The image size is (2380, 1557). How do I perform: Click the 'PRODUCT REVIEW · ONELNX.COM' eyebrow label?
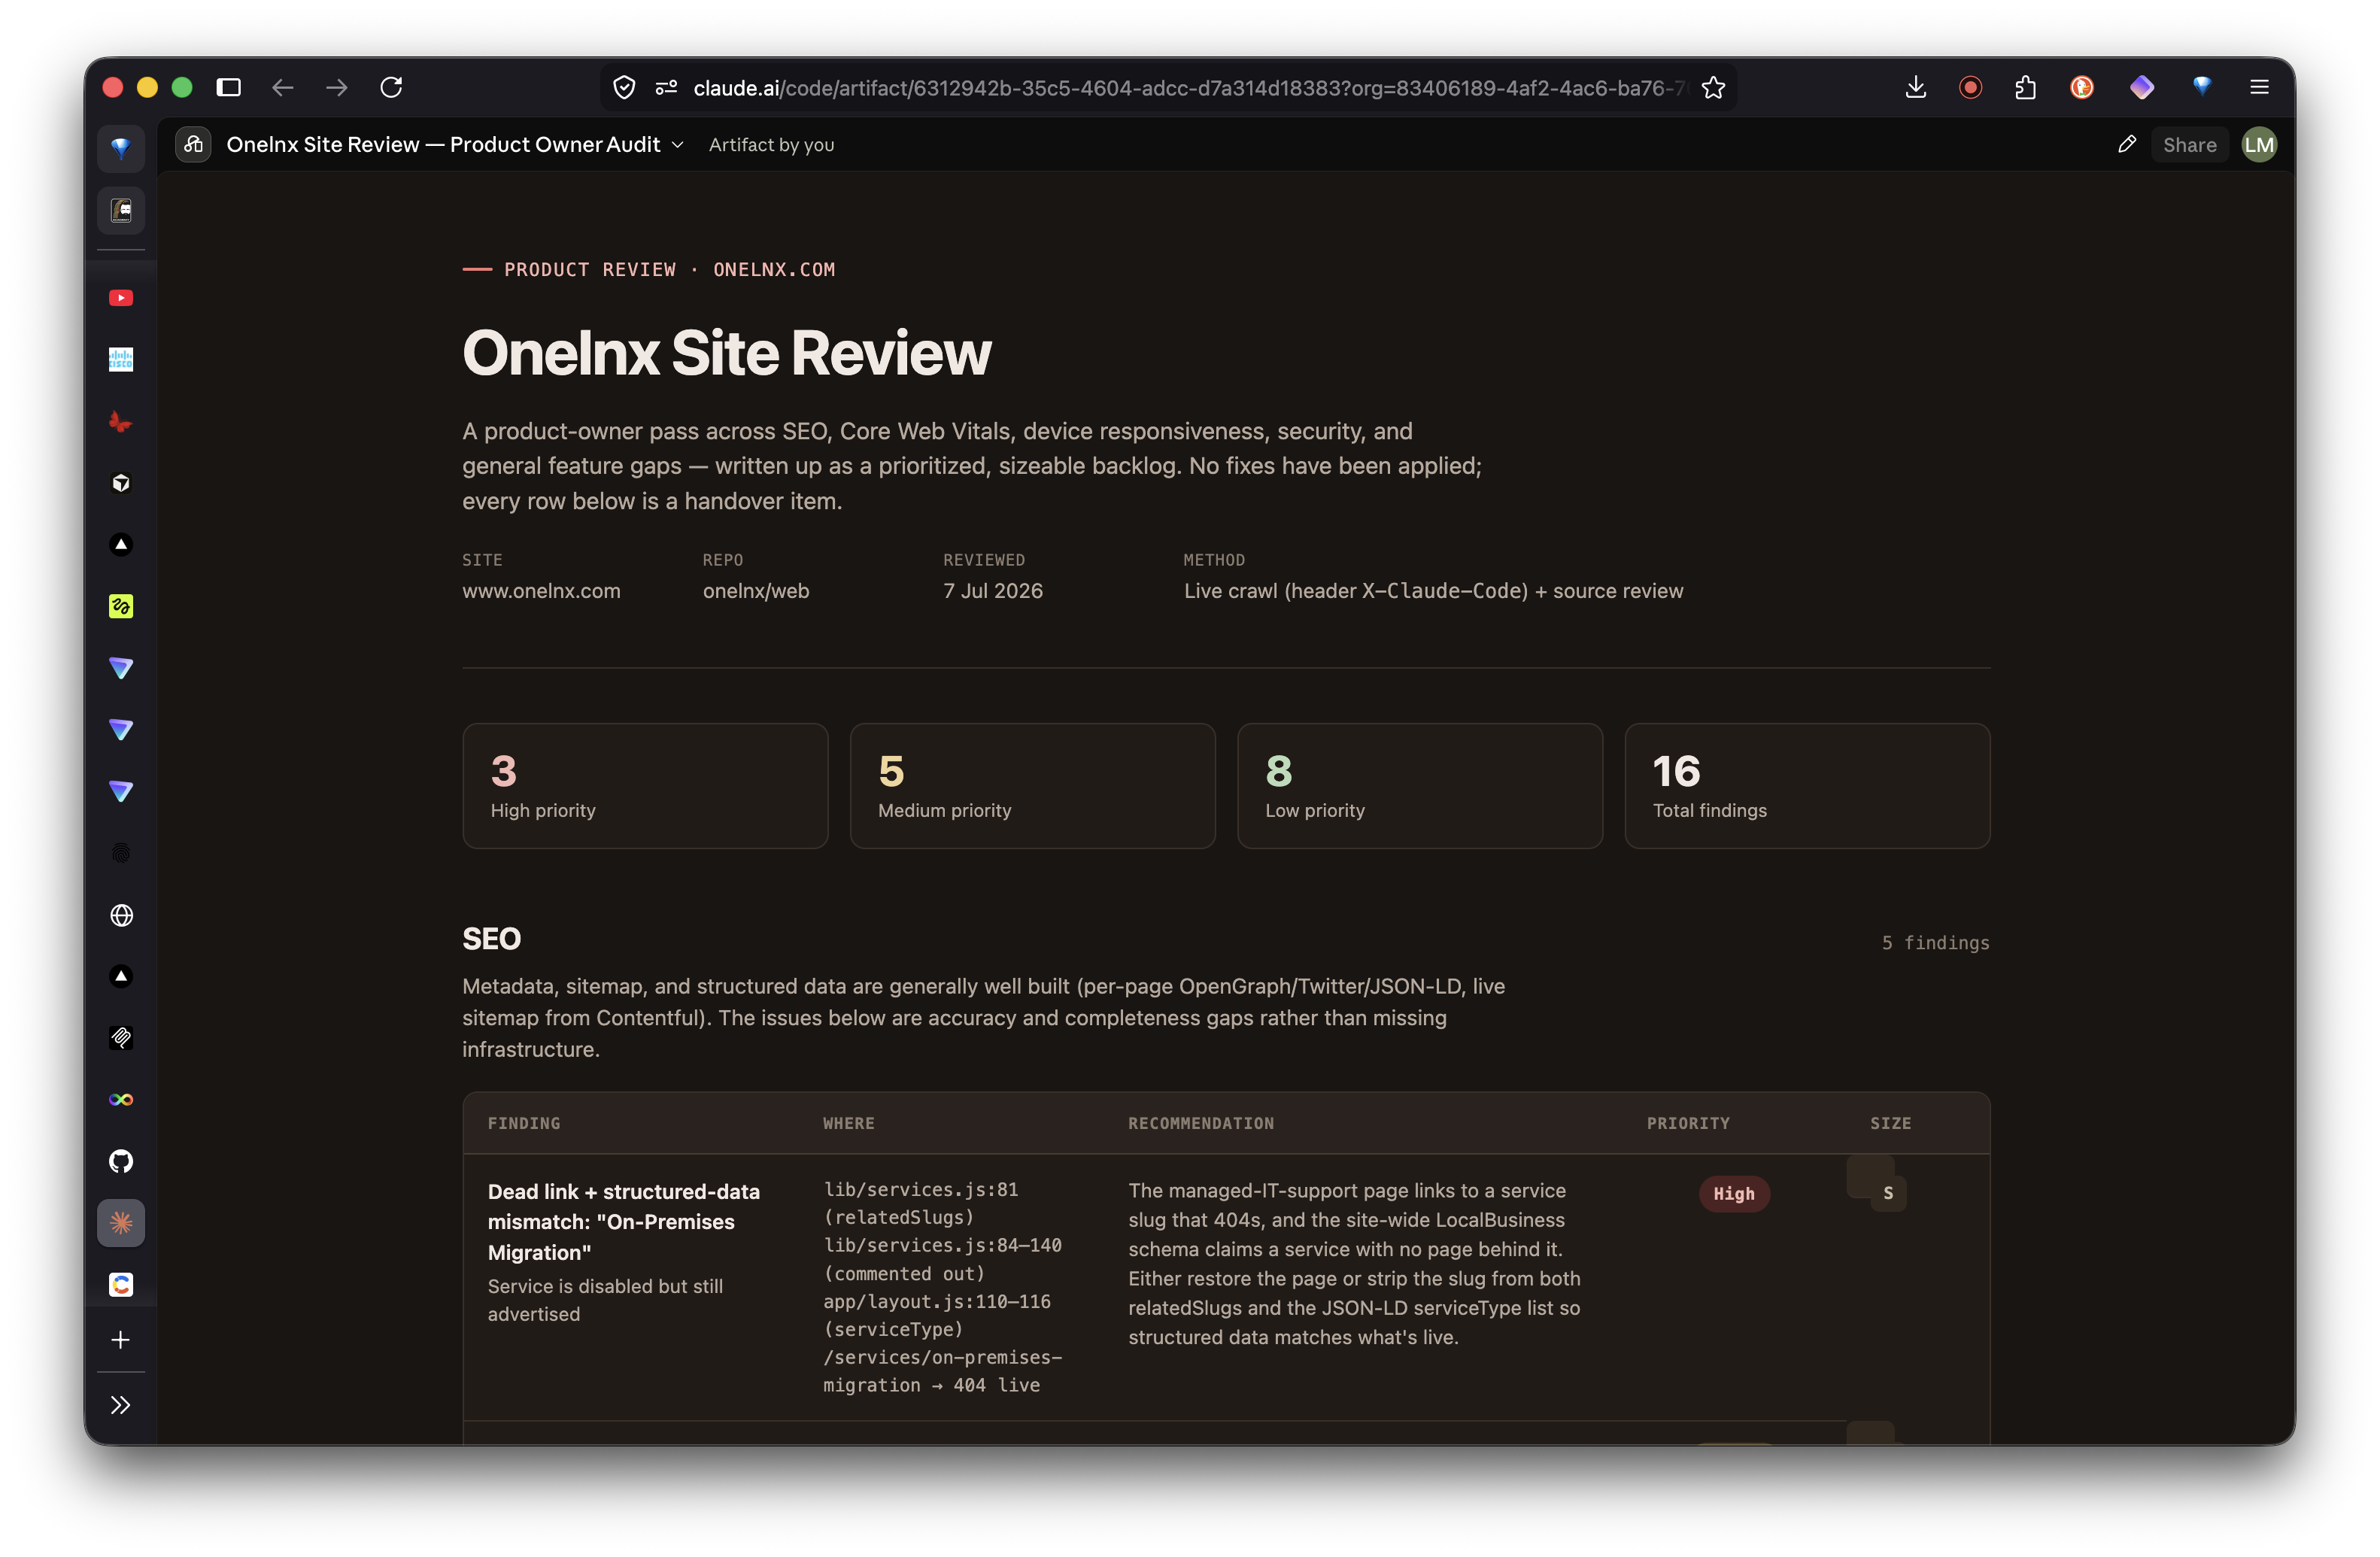669,270
